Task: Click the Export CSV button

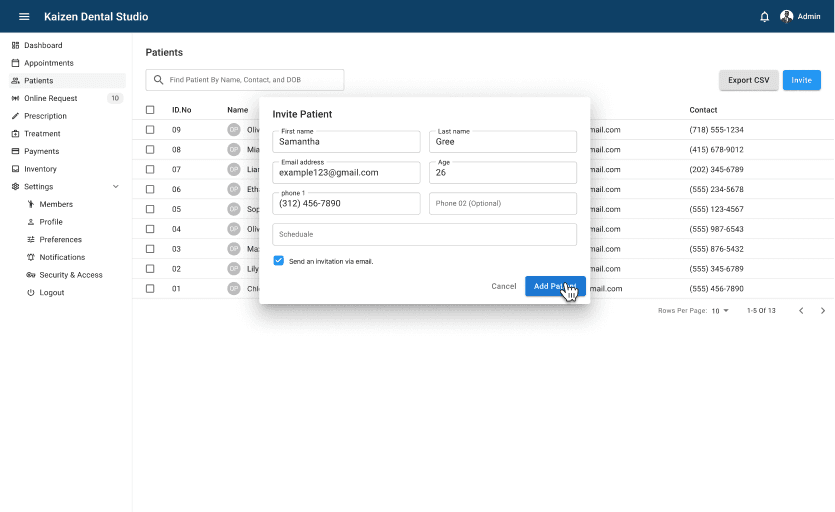Action: 748,80
